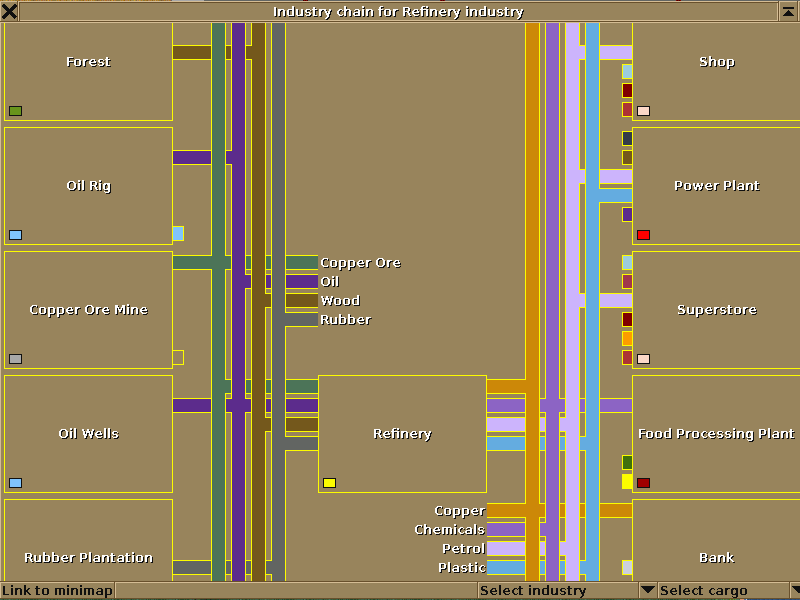The image size is (800, 600).
Task: Select the Food Processing Plant box
Action: (x=716, y=434)
